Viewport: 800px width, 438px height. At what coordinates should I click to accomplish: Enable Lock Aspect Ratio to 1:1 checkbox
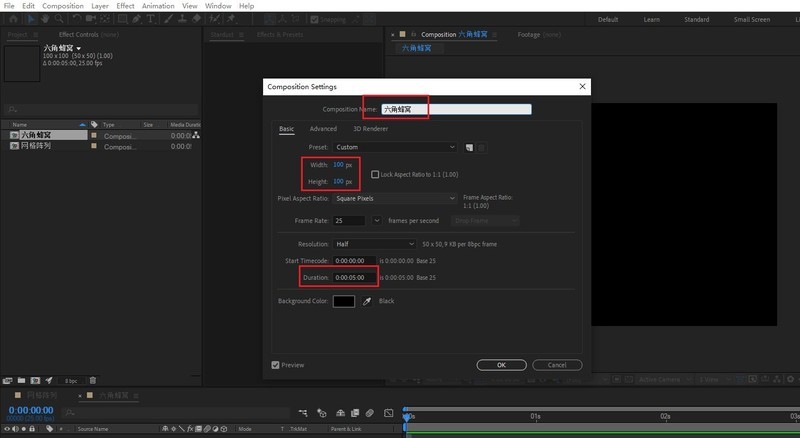coord(375,174)
